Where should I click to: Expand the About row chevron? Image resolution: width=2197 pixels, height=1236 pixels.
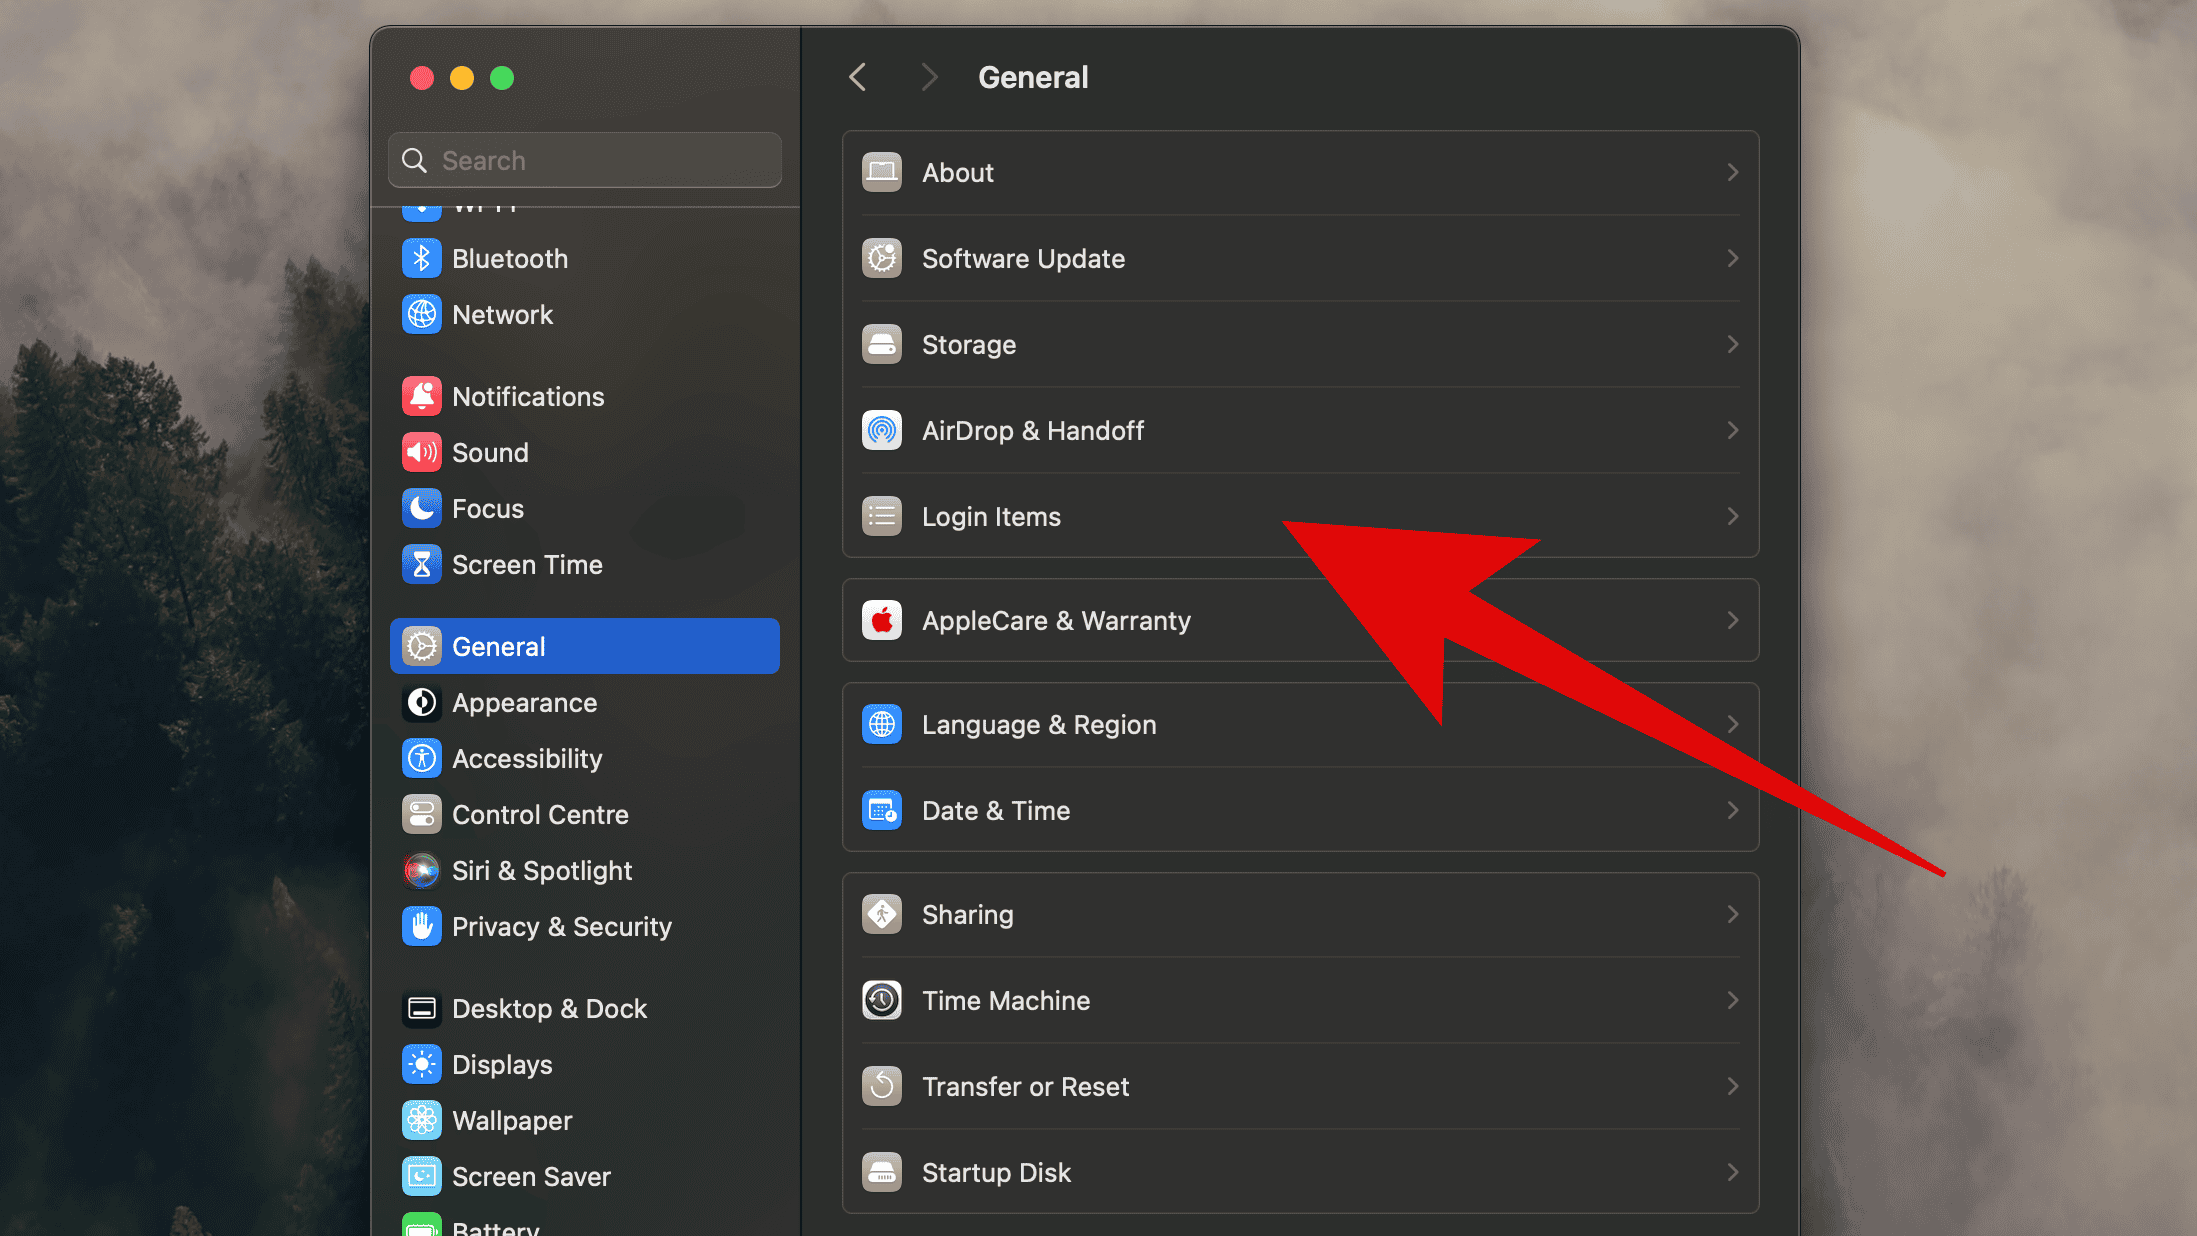(1732, 173)
